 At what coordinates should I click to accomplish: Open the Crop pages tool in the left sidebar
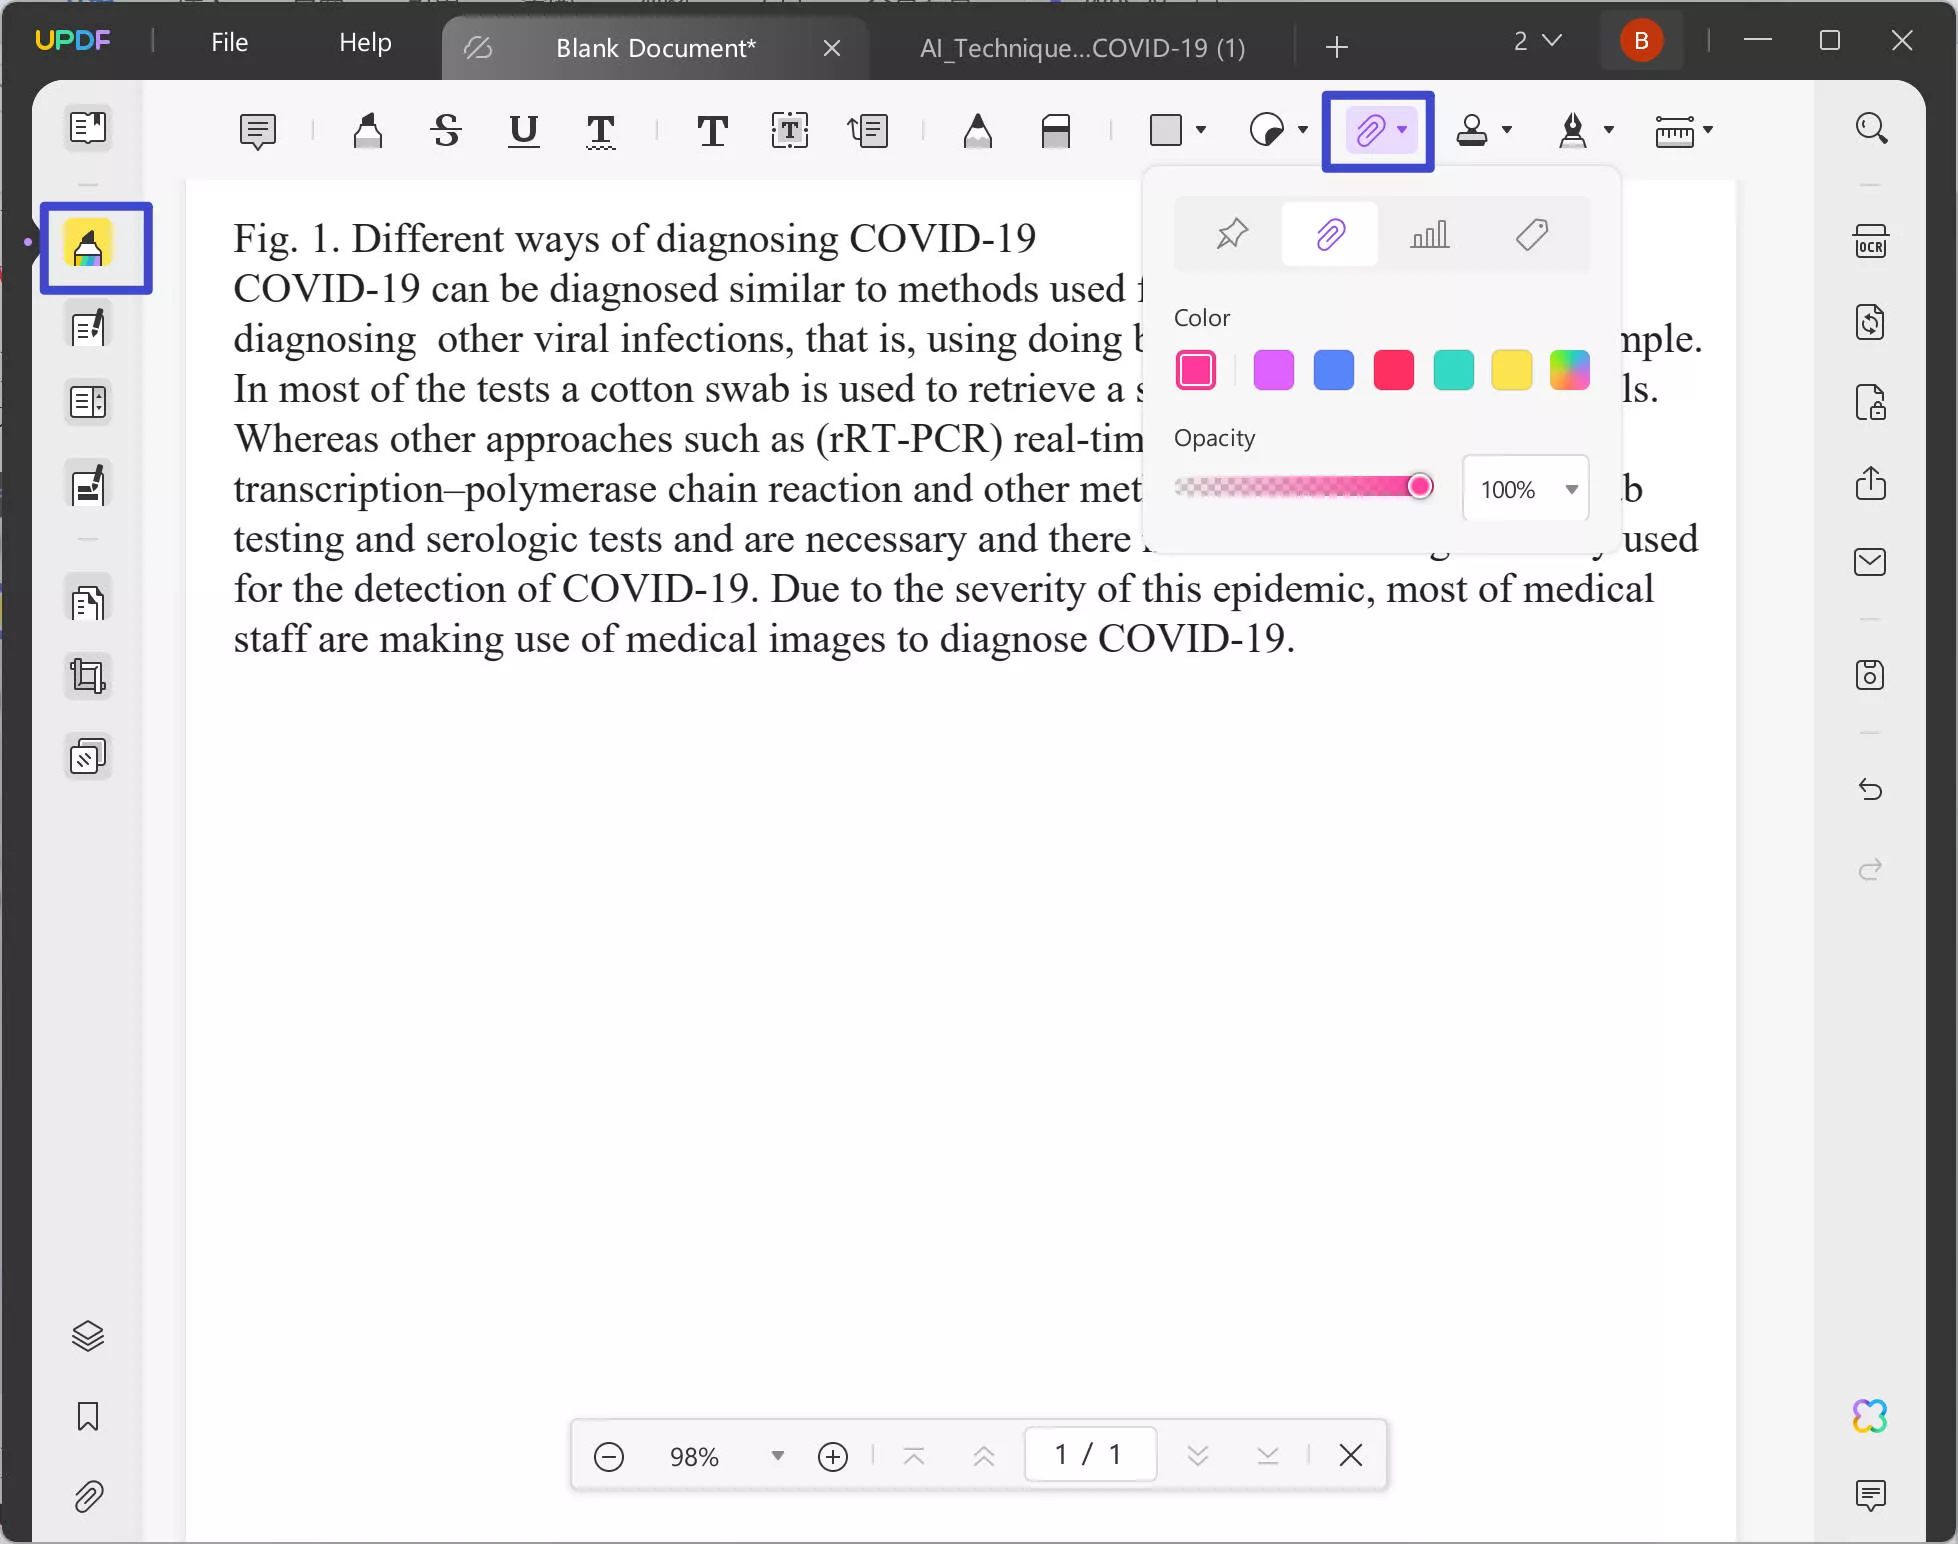pos(88,676)
